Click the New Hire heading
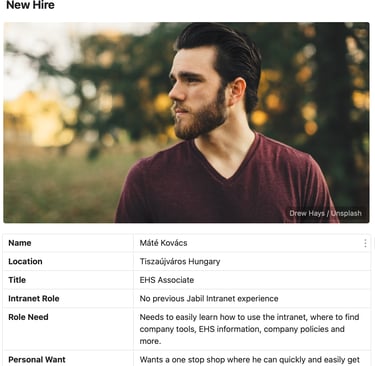This screenshot has height=366, width=375. point(30,5)
